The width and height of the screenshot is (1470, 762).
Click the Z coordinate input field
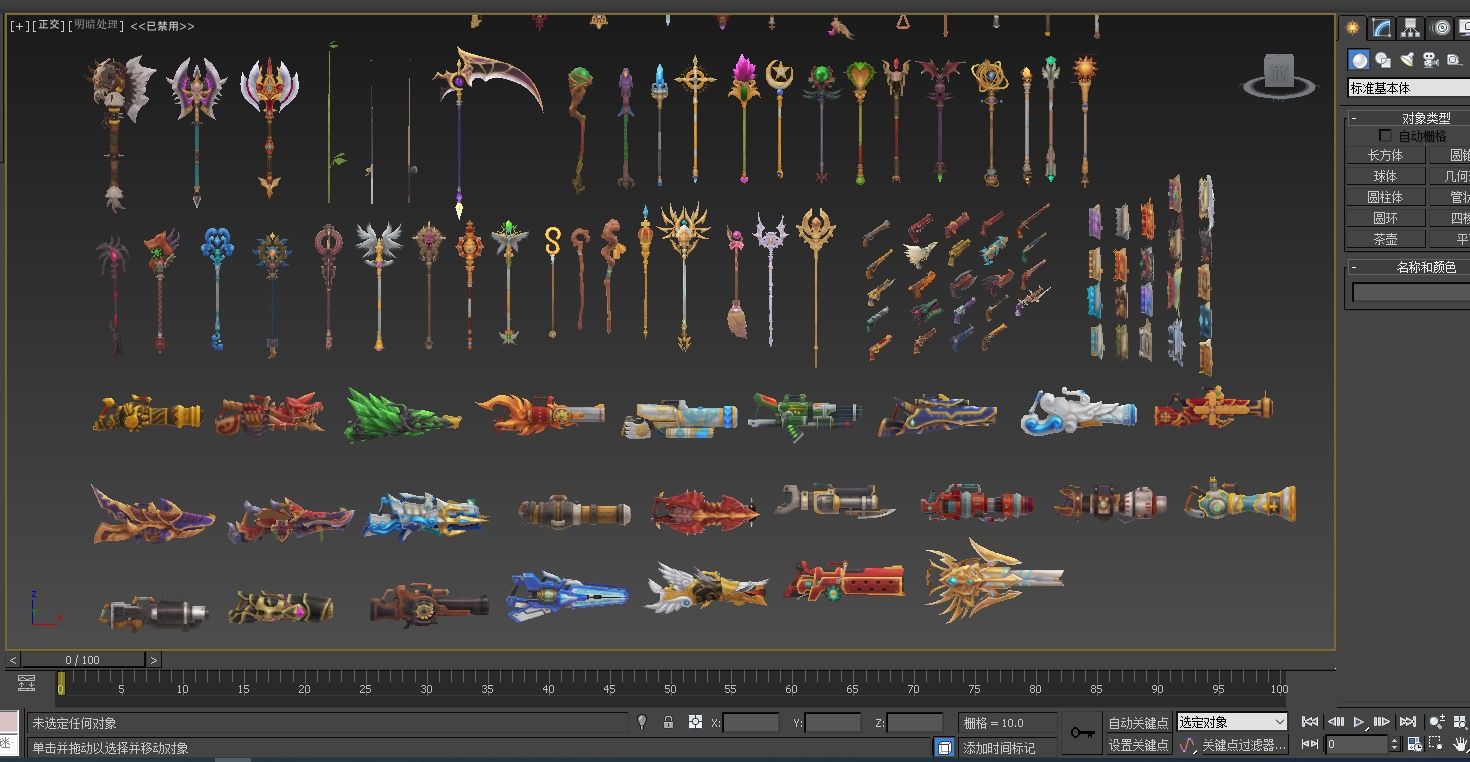(x=914, y=722)
